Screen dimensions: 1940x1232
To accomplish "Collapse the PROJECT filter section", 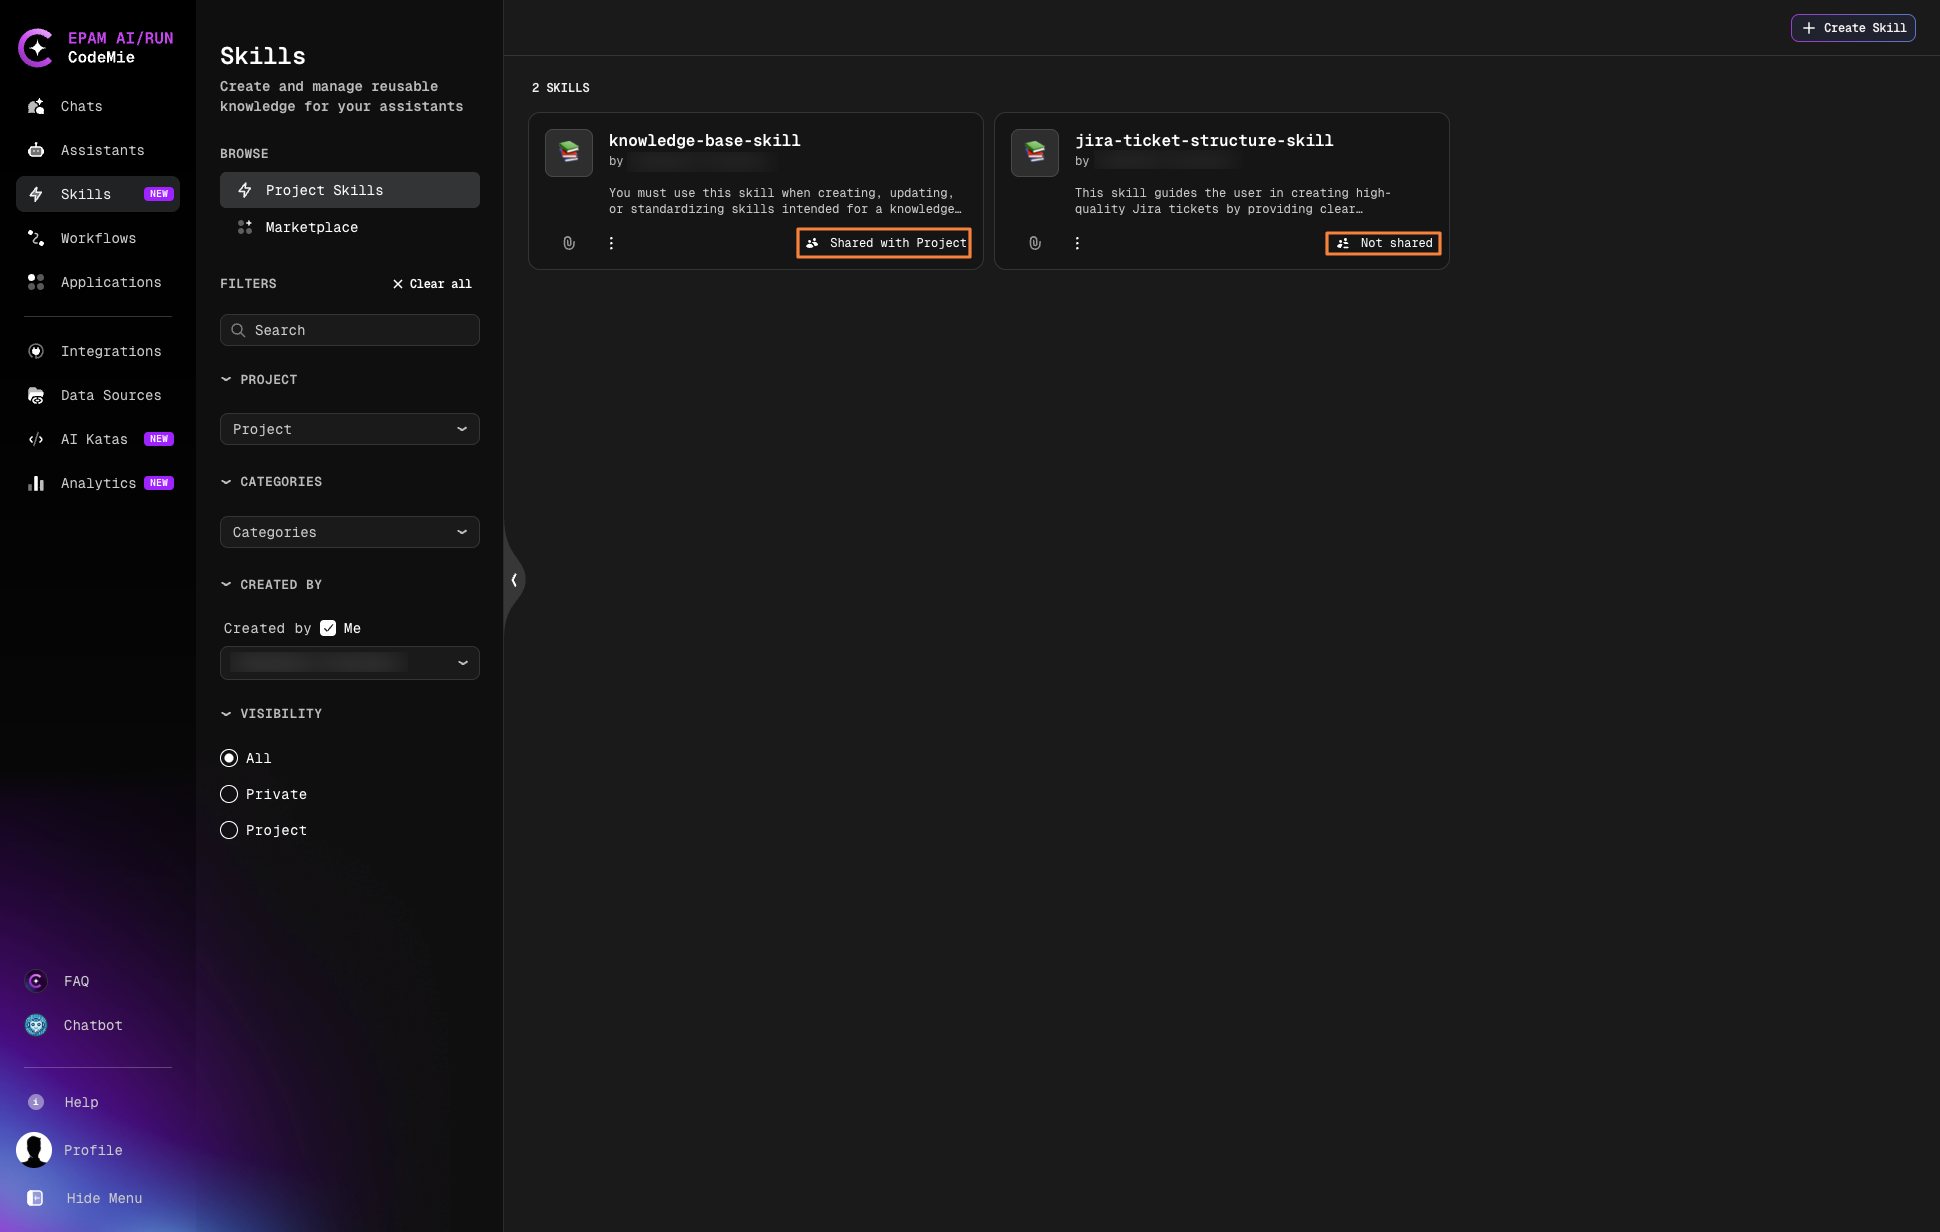I will (259, 380).
